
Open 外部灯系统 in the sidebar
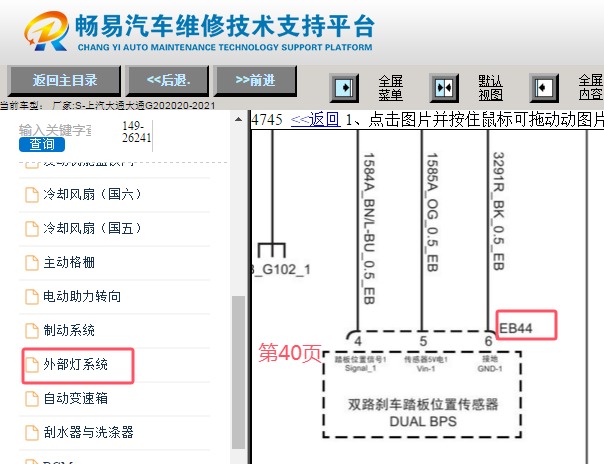pyautogui.click(x=76, y=365)
